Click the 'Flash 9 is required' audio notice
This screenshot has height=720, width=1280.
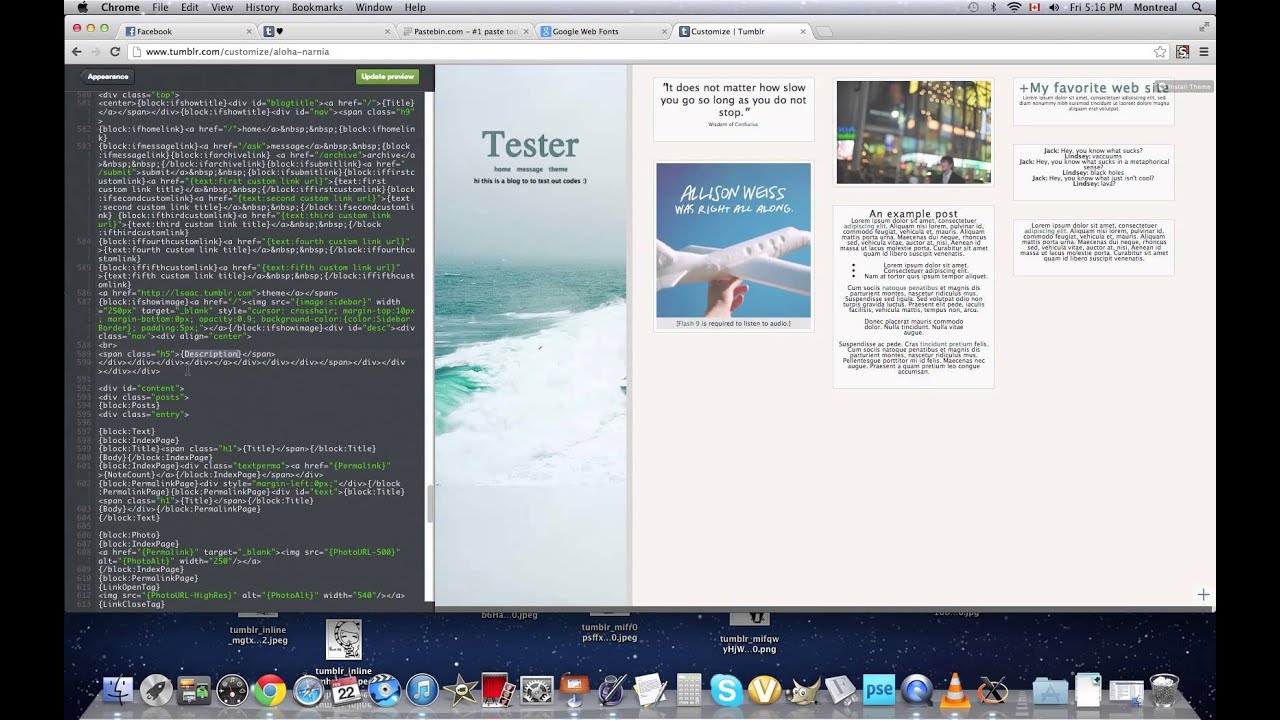733,323
